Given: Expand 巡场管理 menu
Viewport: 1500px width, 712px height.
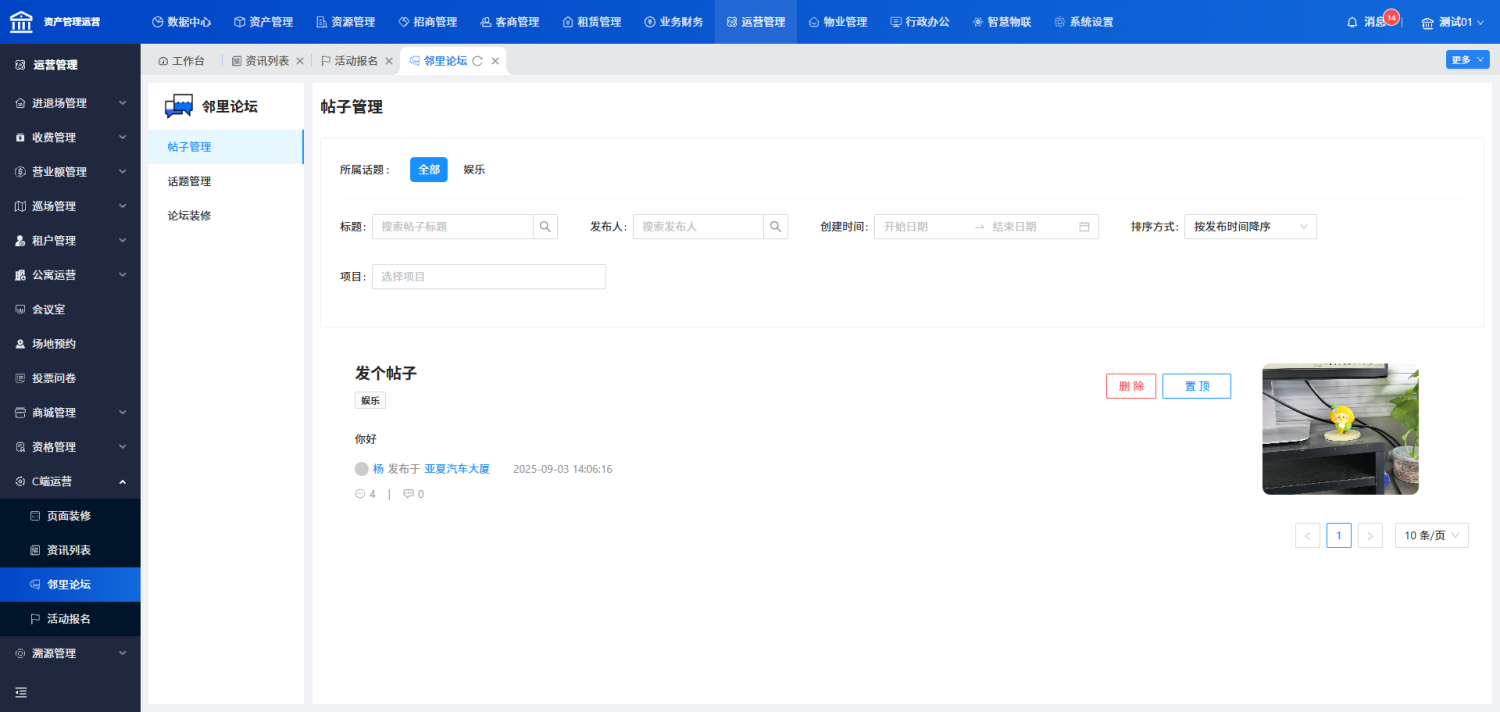Looking at the screenshot, I should pos(70,206).
